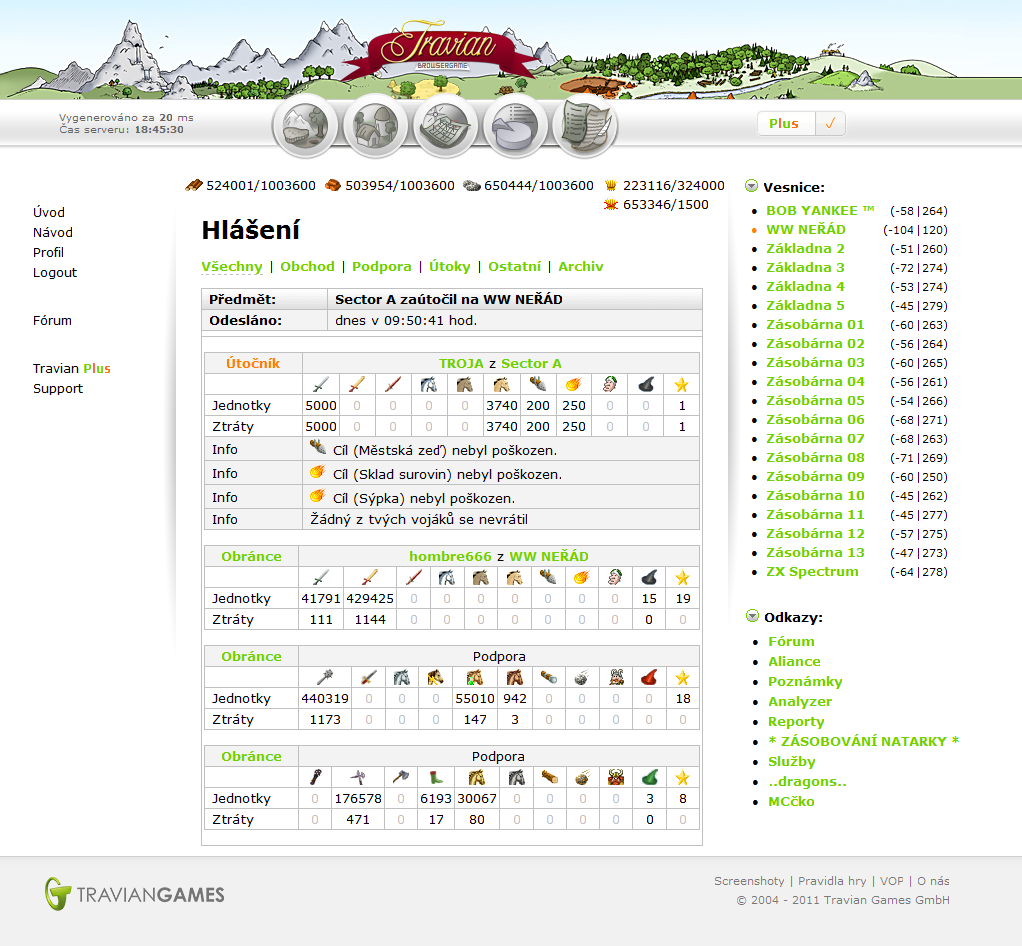Click the Plus button

click(784, 124)
